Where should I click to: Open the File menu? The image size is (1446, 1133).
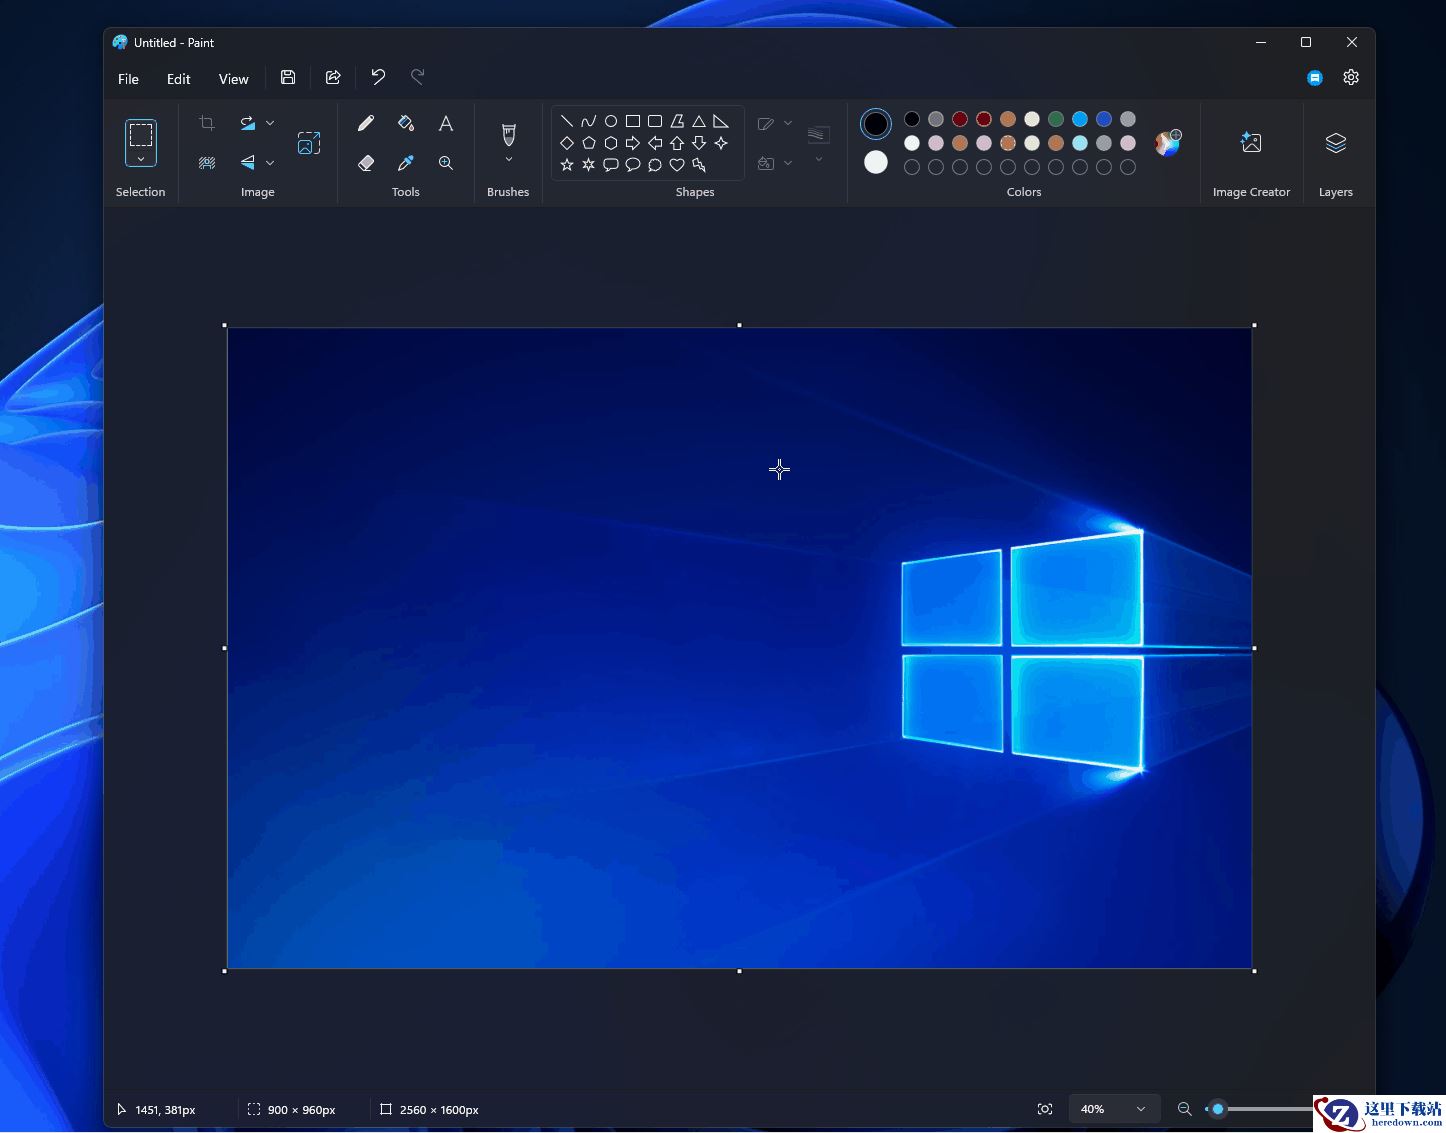pos(128,79)
